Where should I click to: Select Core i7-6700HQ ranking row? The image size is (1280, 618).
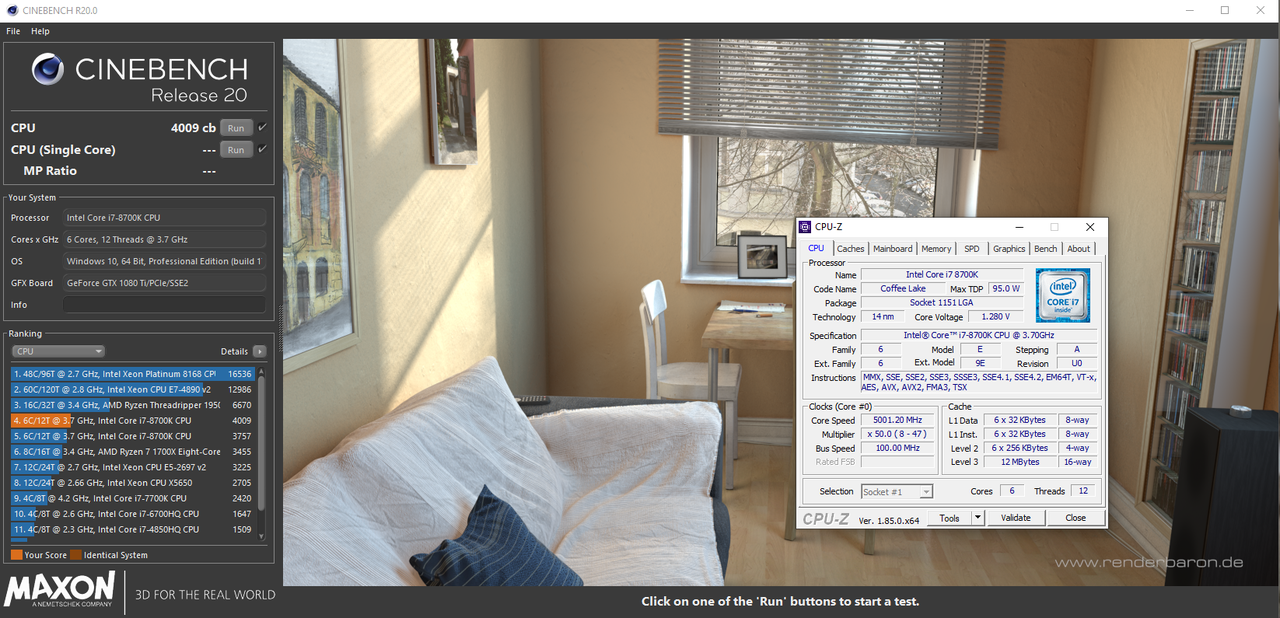133,514
